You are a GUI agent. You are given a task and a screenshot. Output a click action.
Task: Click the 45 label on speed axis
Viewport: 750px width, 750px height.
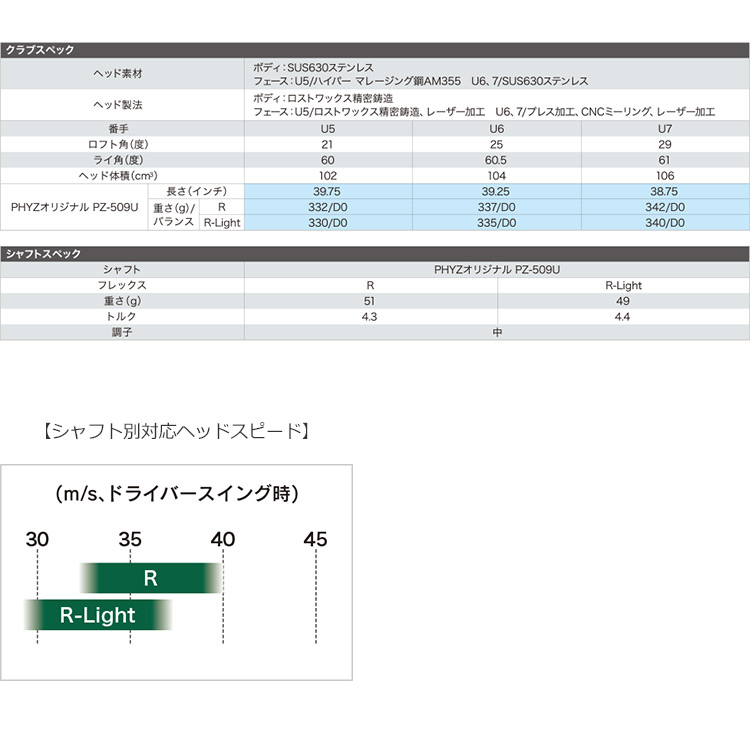(x=315, y=539)
